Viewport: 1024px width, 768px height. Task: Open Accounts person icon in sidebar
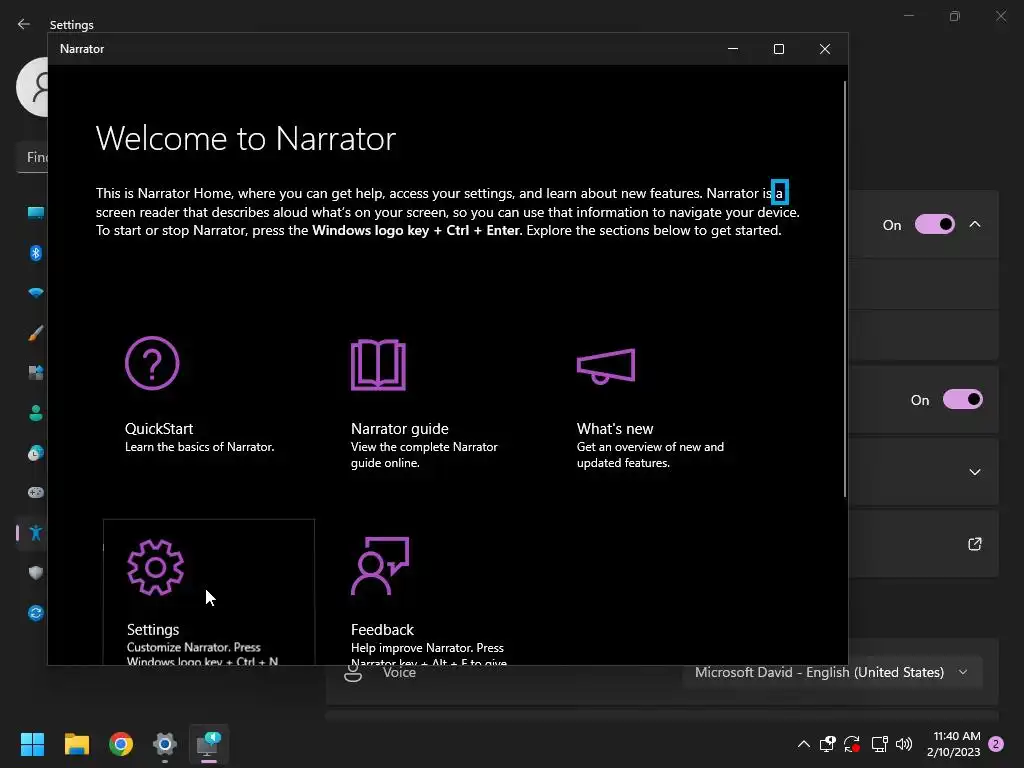coord(35,413)
